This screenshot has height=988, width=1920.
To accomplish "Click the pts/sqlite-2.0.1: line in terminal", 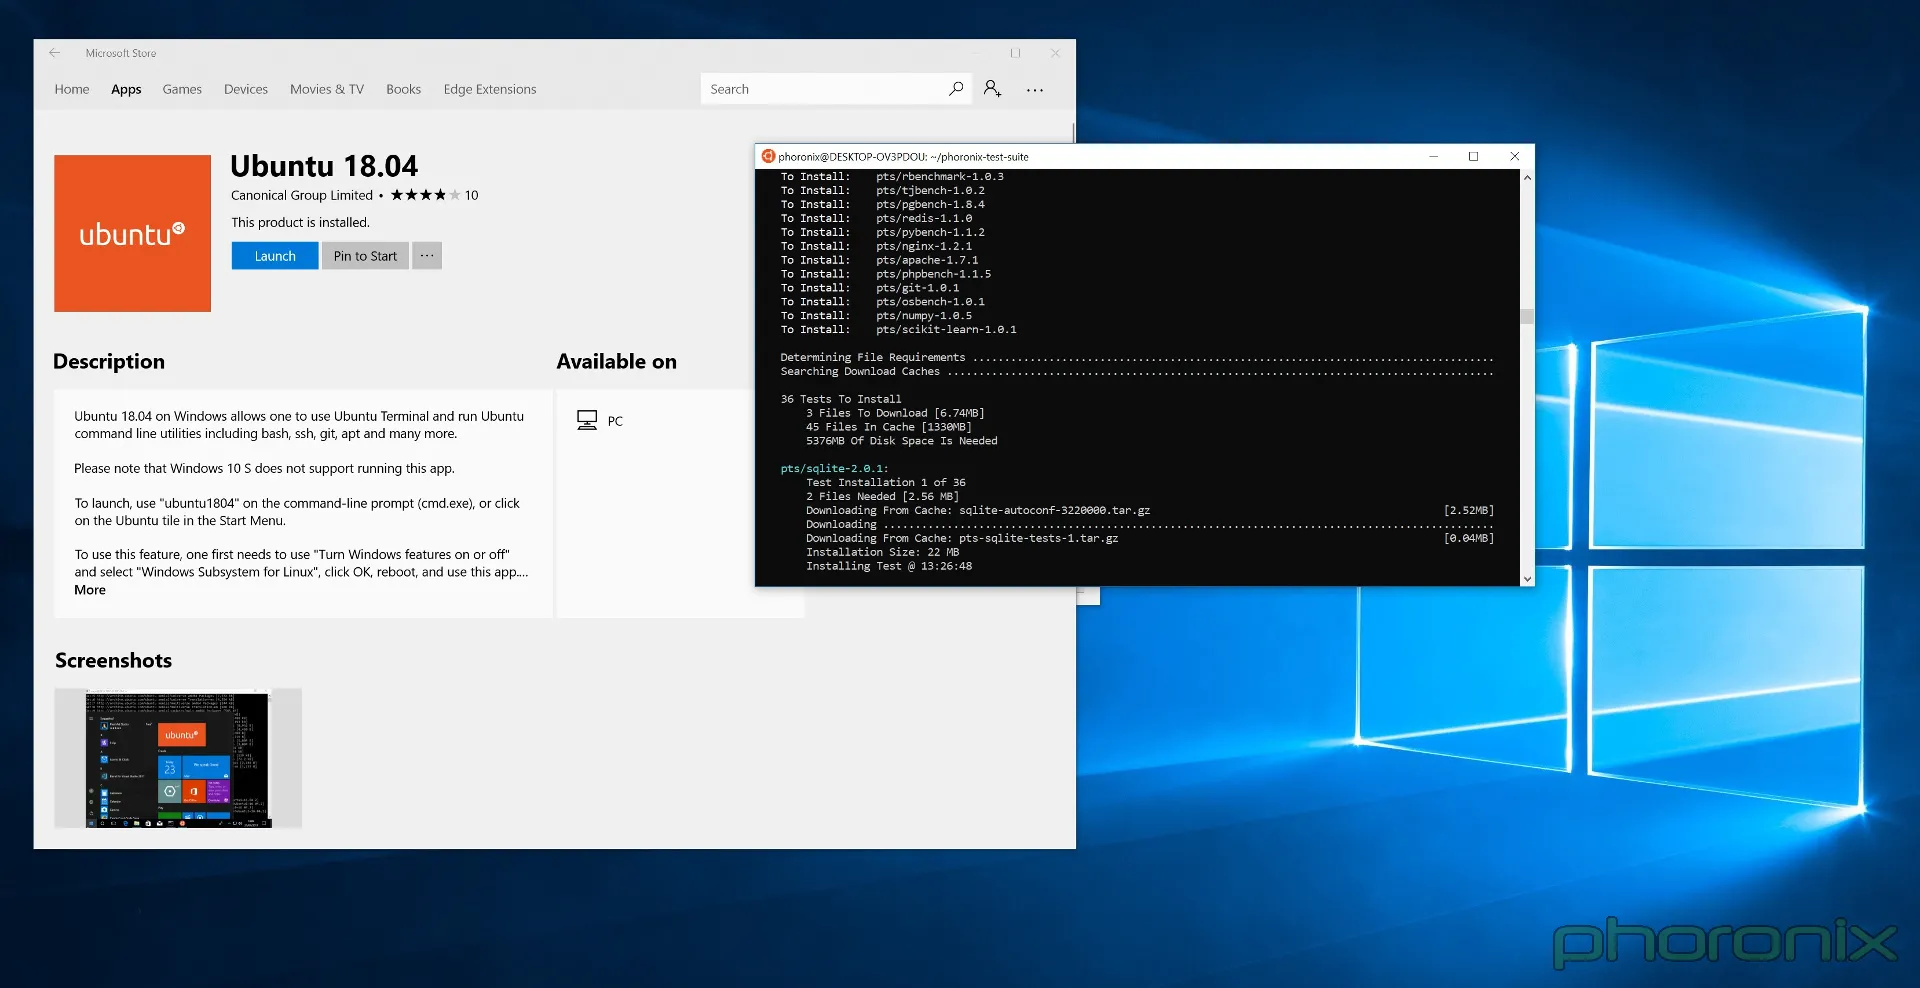I will [x=834, y=469].
